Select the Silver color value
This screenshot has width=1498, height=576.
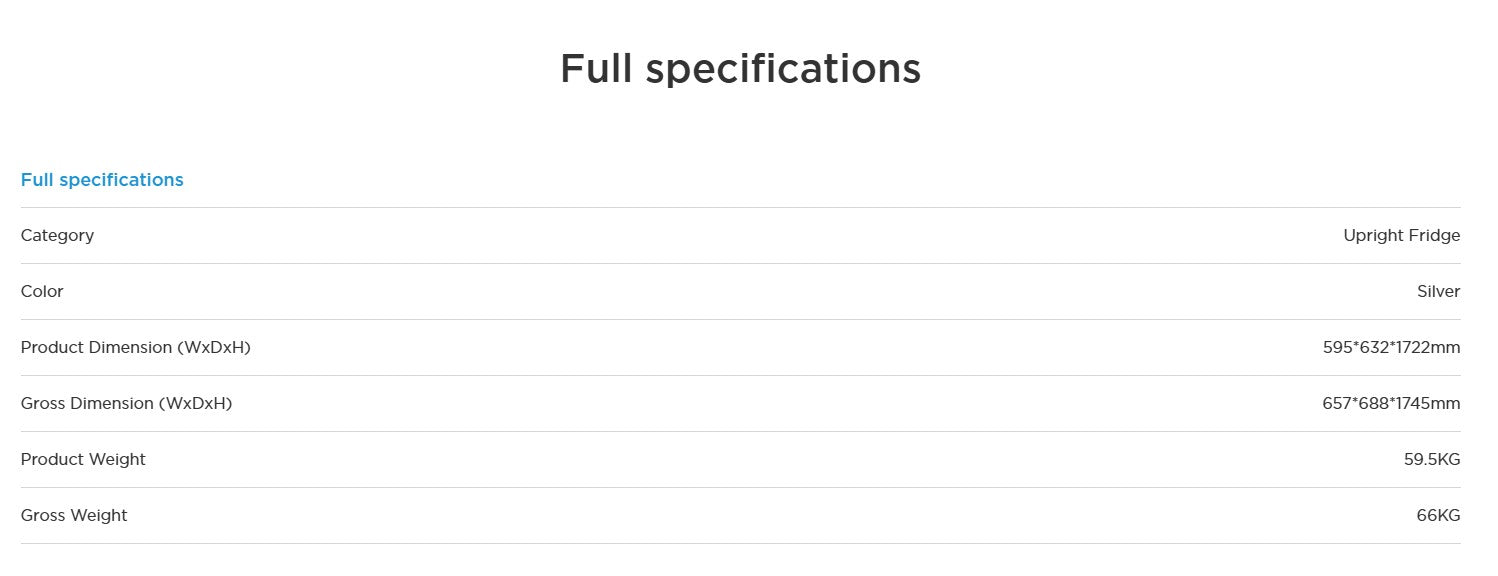click(1438, 292)
